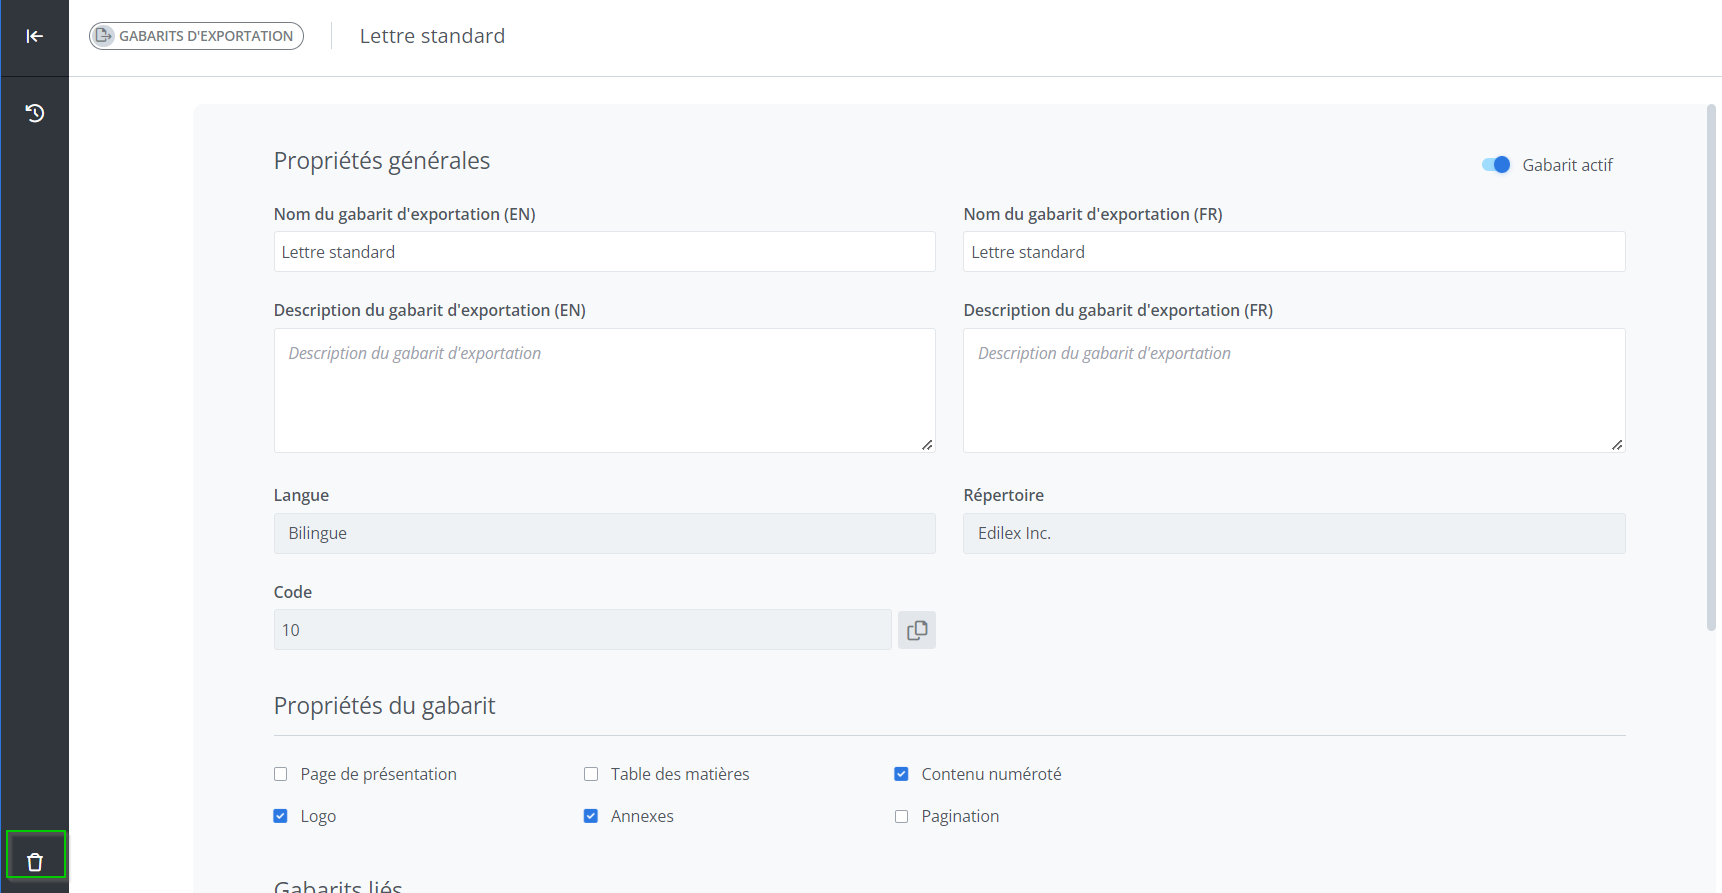Image resolution: width=1722 pixels, height=893 pixels.
Task: Open the Répertoire Edilex Inc. field
Action: tap(1293, 533)
